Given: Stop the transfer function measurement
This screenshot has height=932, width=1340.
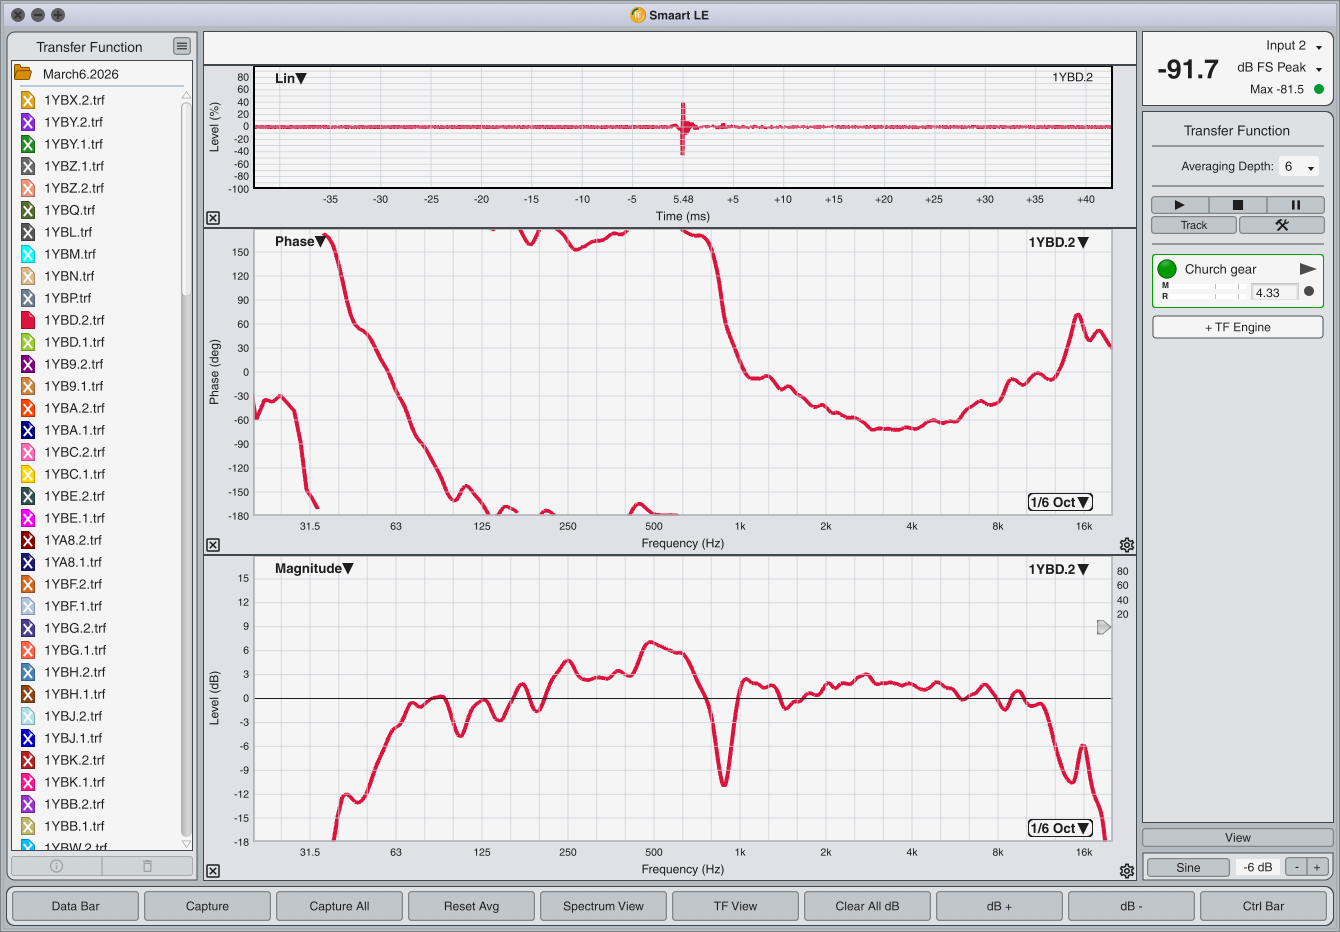Looking at the screenshot, I should 1237,205.
